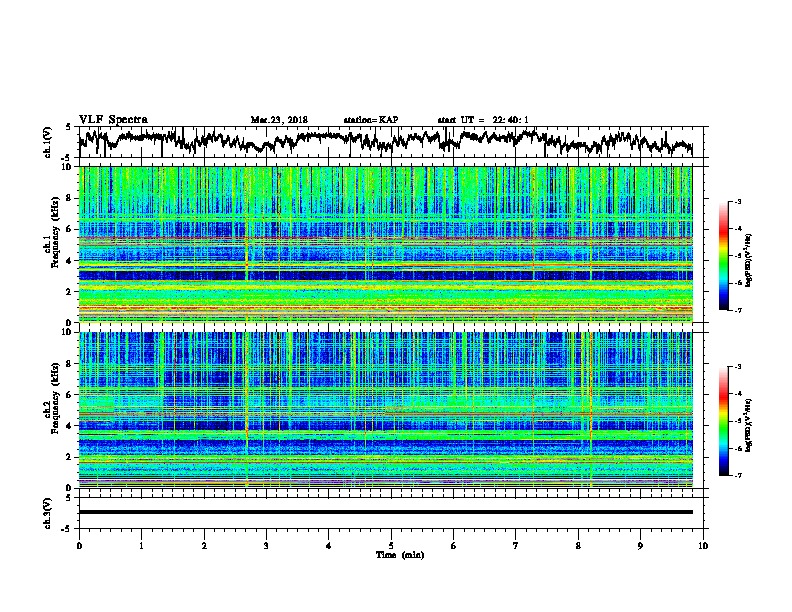Click time axis tick label "6"

pos(454,546)
